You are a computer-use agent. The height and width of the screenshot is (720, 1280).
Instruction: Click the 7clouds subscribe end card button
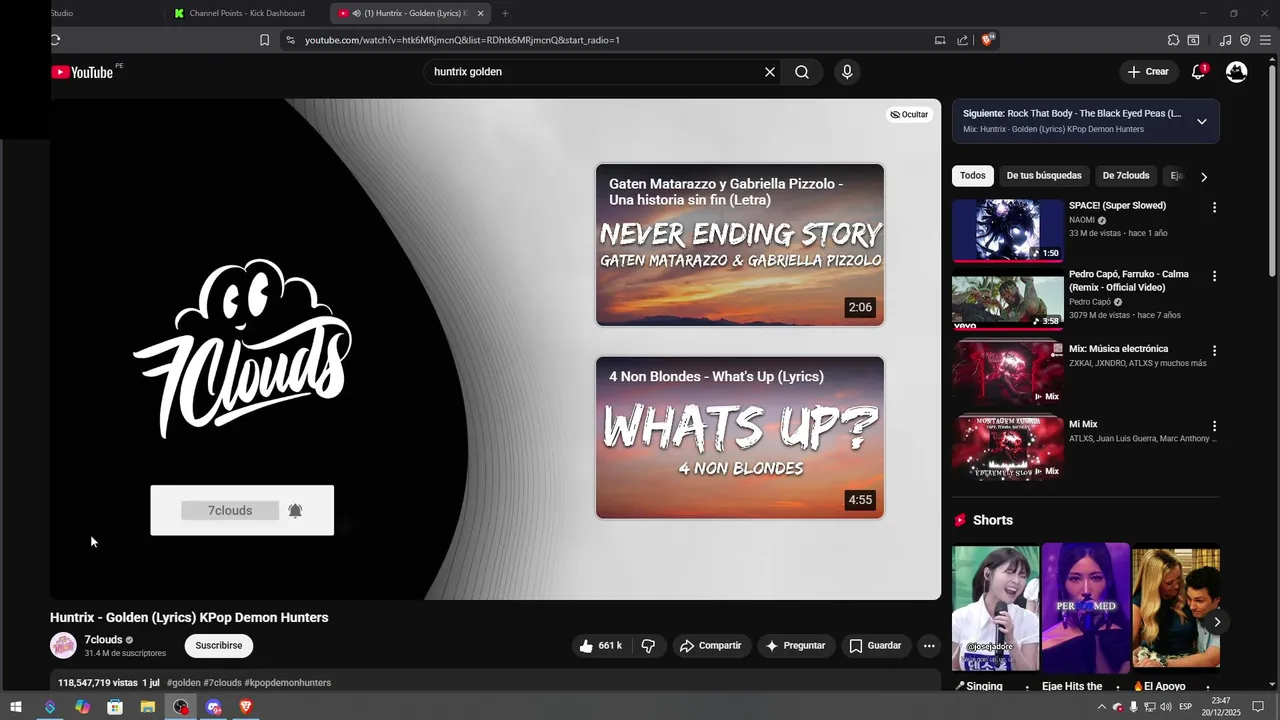pos(230,511)
